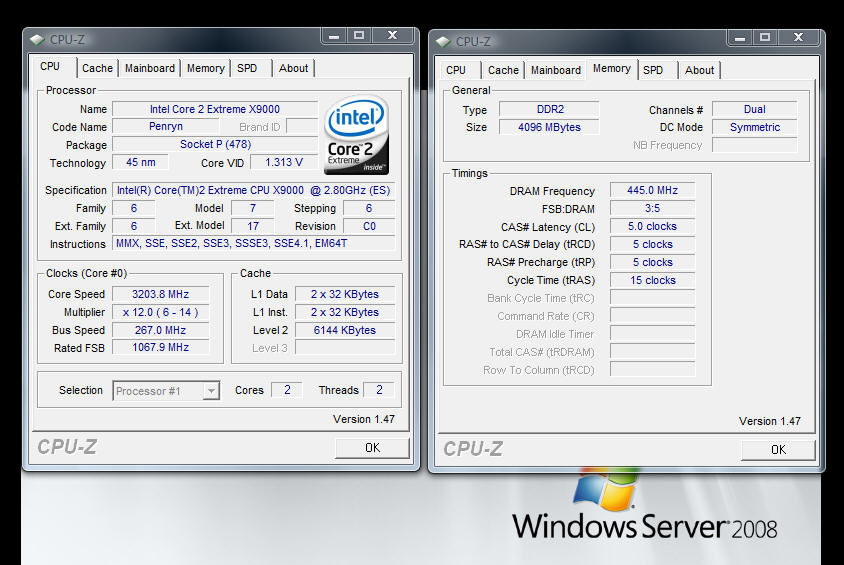Viewport: 844px width, 565px height.
Task: Open Mainboard tab in right window
Action: click(x=555, y=70)
